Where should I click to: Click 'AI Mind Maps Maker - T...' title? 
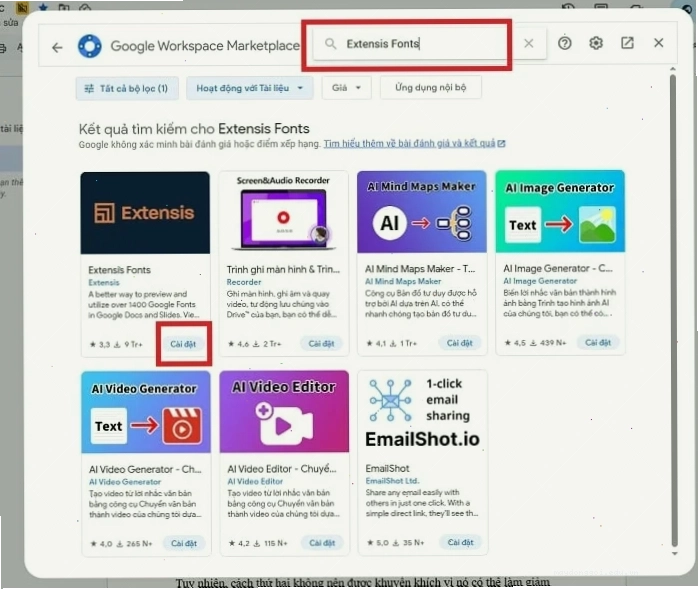click(420, 269)
